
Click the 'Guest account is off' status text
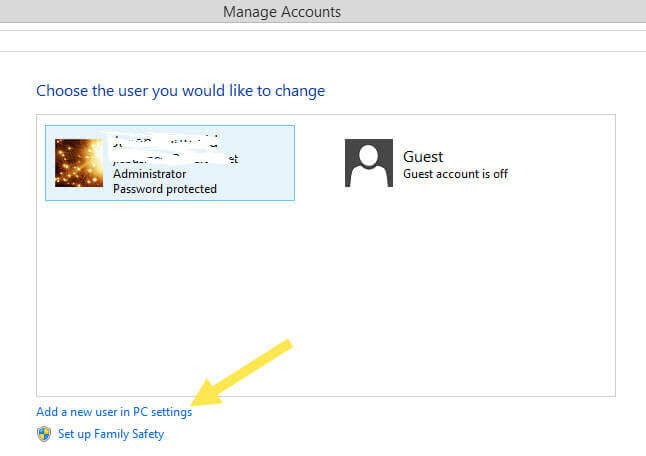coord(455,174)
